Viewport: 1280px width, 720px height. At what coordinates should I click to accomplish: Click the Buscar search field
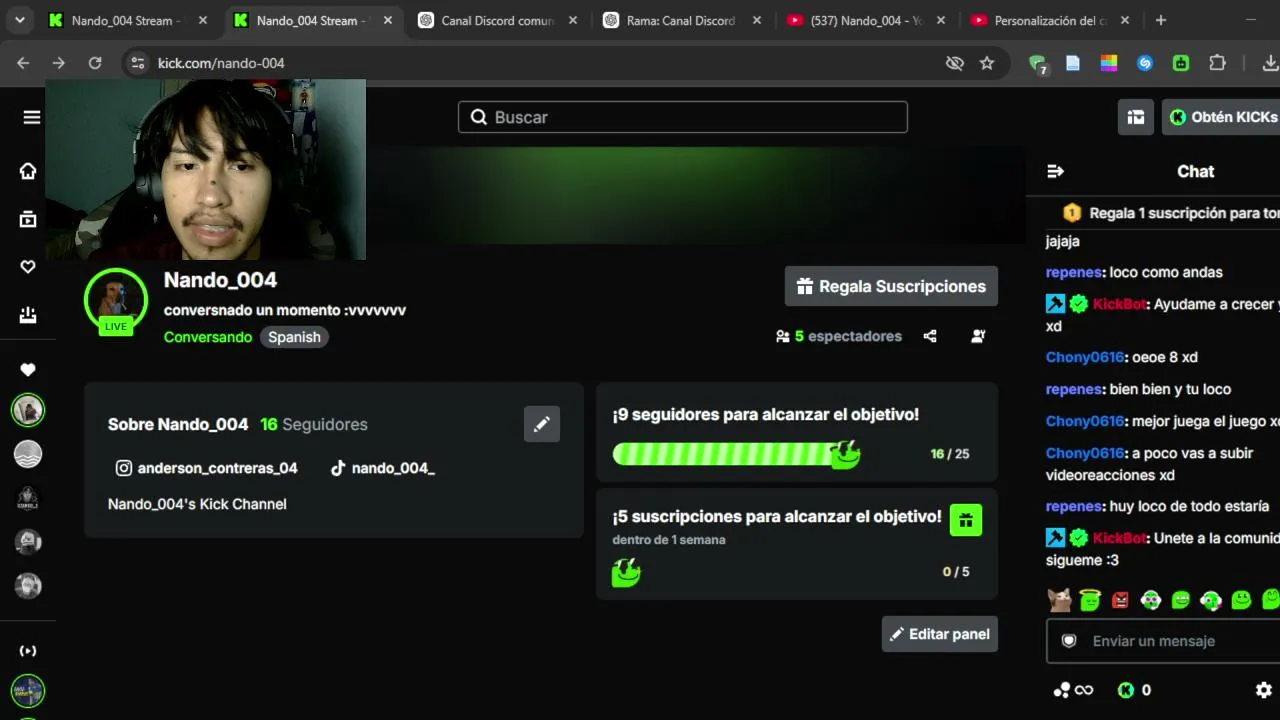tap(683, 117)
